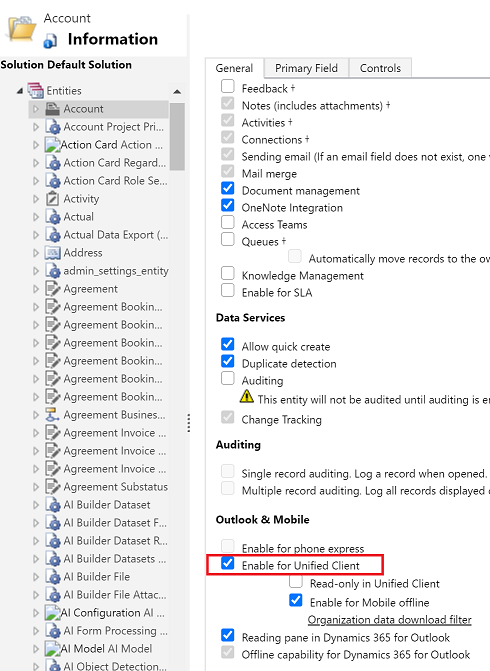Click the Agreement Busines... process flow icon
The width and height of the screenshot is (490, 671).
click(x=53, y=415)
